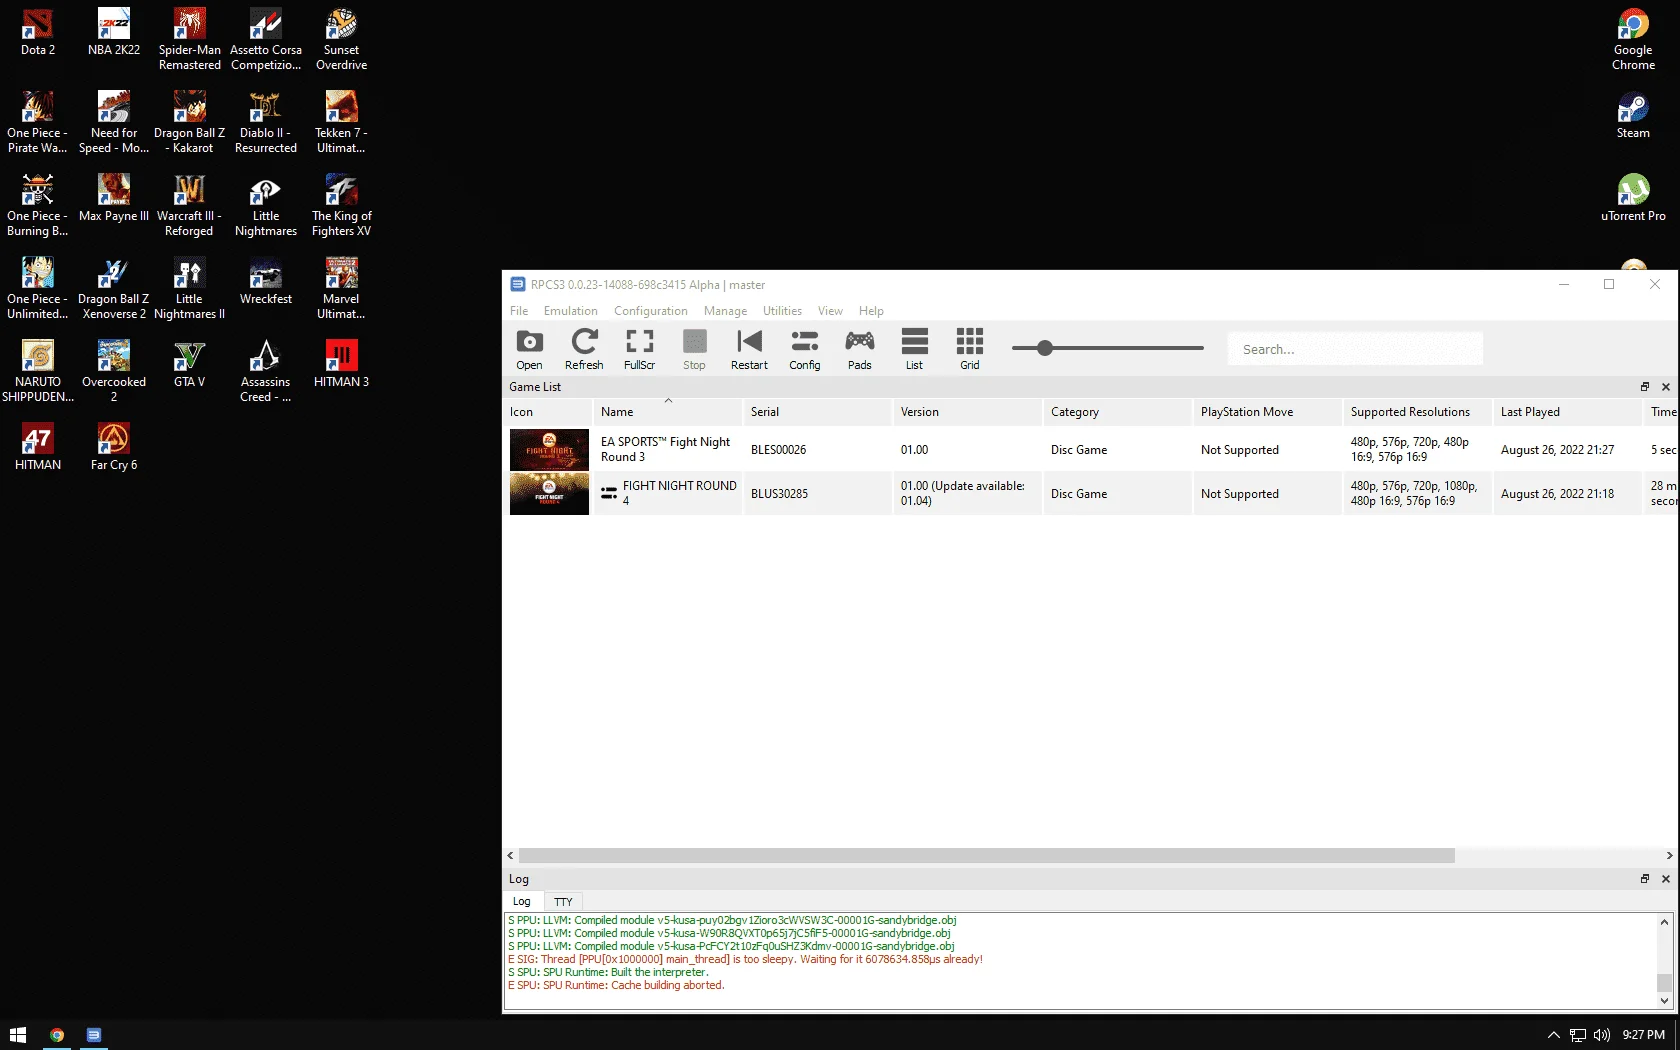Open the Utilities menu
Viewport: 1680px width, 1050px height.
tap(782, 311)
